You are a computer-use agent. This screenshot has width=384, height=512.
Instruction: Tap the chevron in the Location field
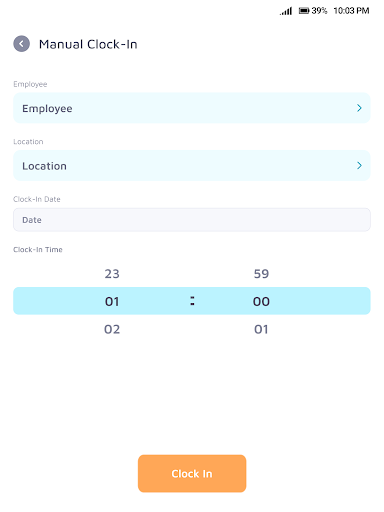tap(359, 165)
